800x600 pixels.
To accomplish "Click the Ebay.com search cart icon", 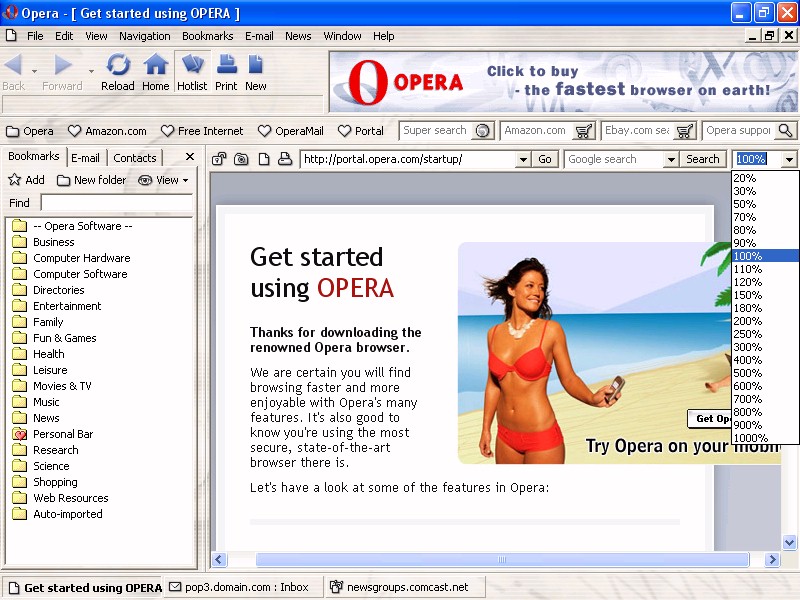I will (x=685, y=131).
